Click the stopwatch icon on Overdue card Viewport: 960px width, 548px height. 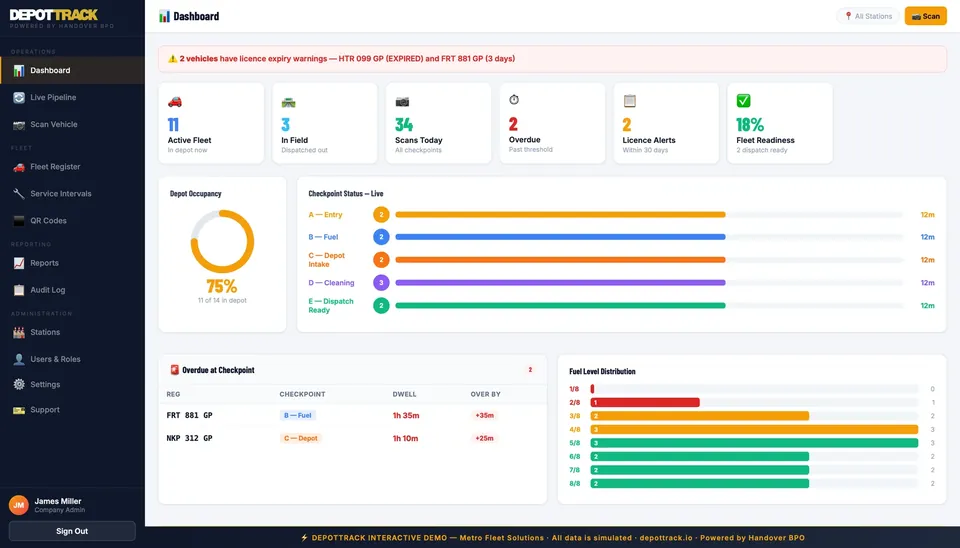(x=514, y=99)
